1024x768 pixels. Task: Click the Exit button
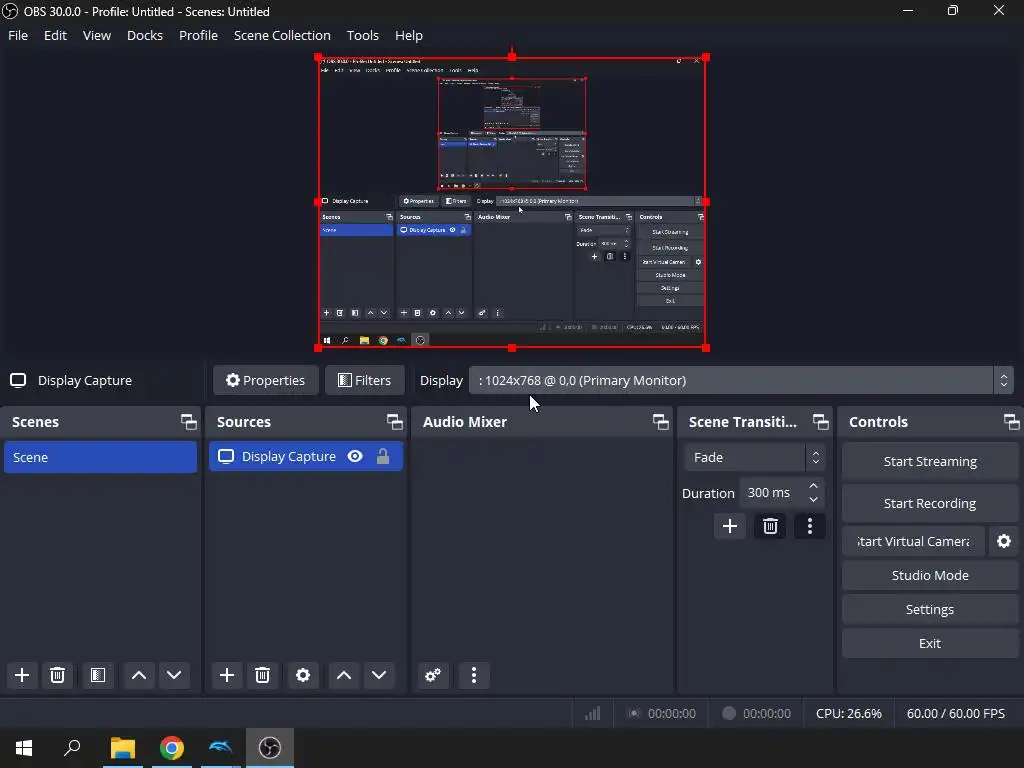pyautogui.click(x=930, y=643)
